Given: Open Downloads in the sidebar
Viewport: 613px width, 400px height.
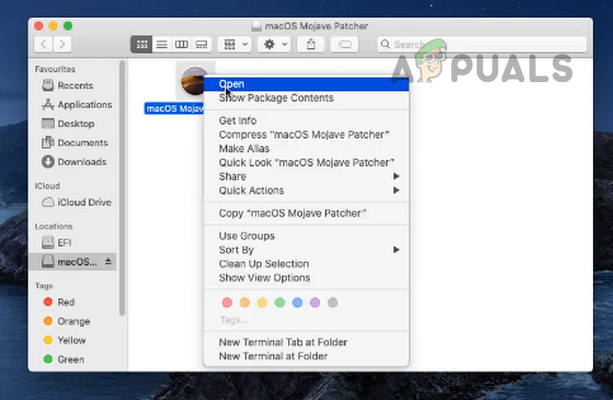Looking at the screenshot, I should (x=74, y=161).
